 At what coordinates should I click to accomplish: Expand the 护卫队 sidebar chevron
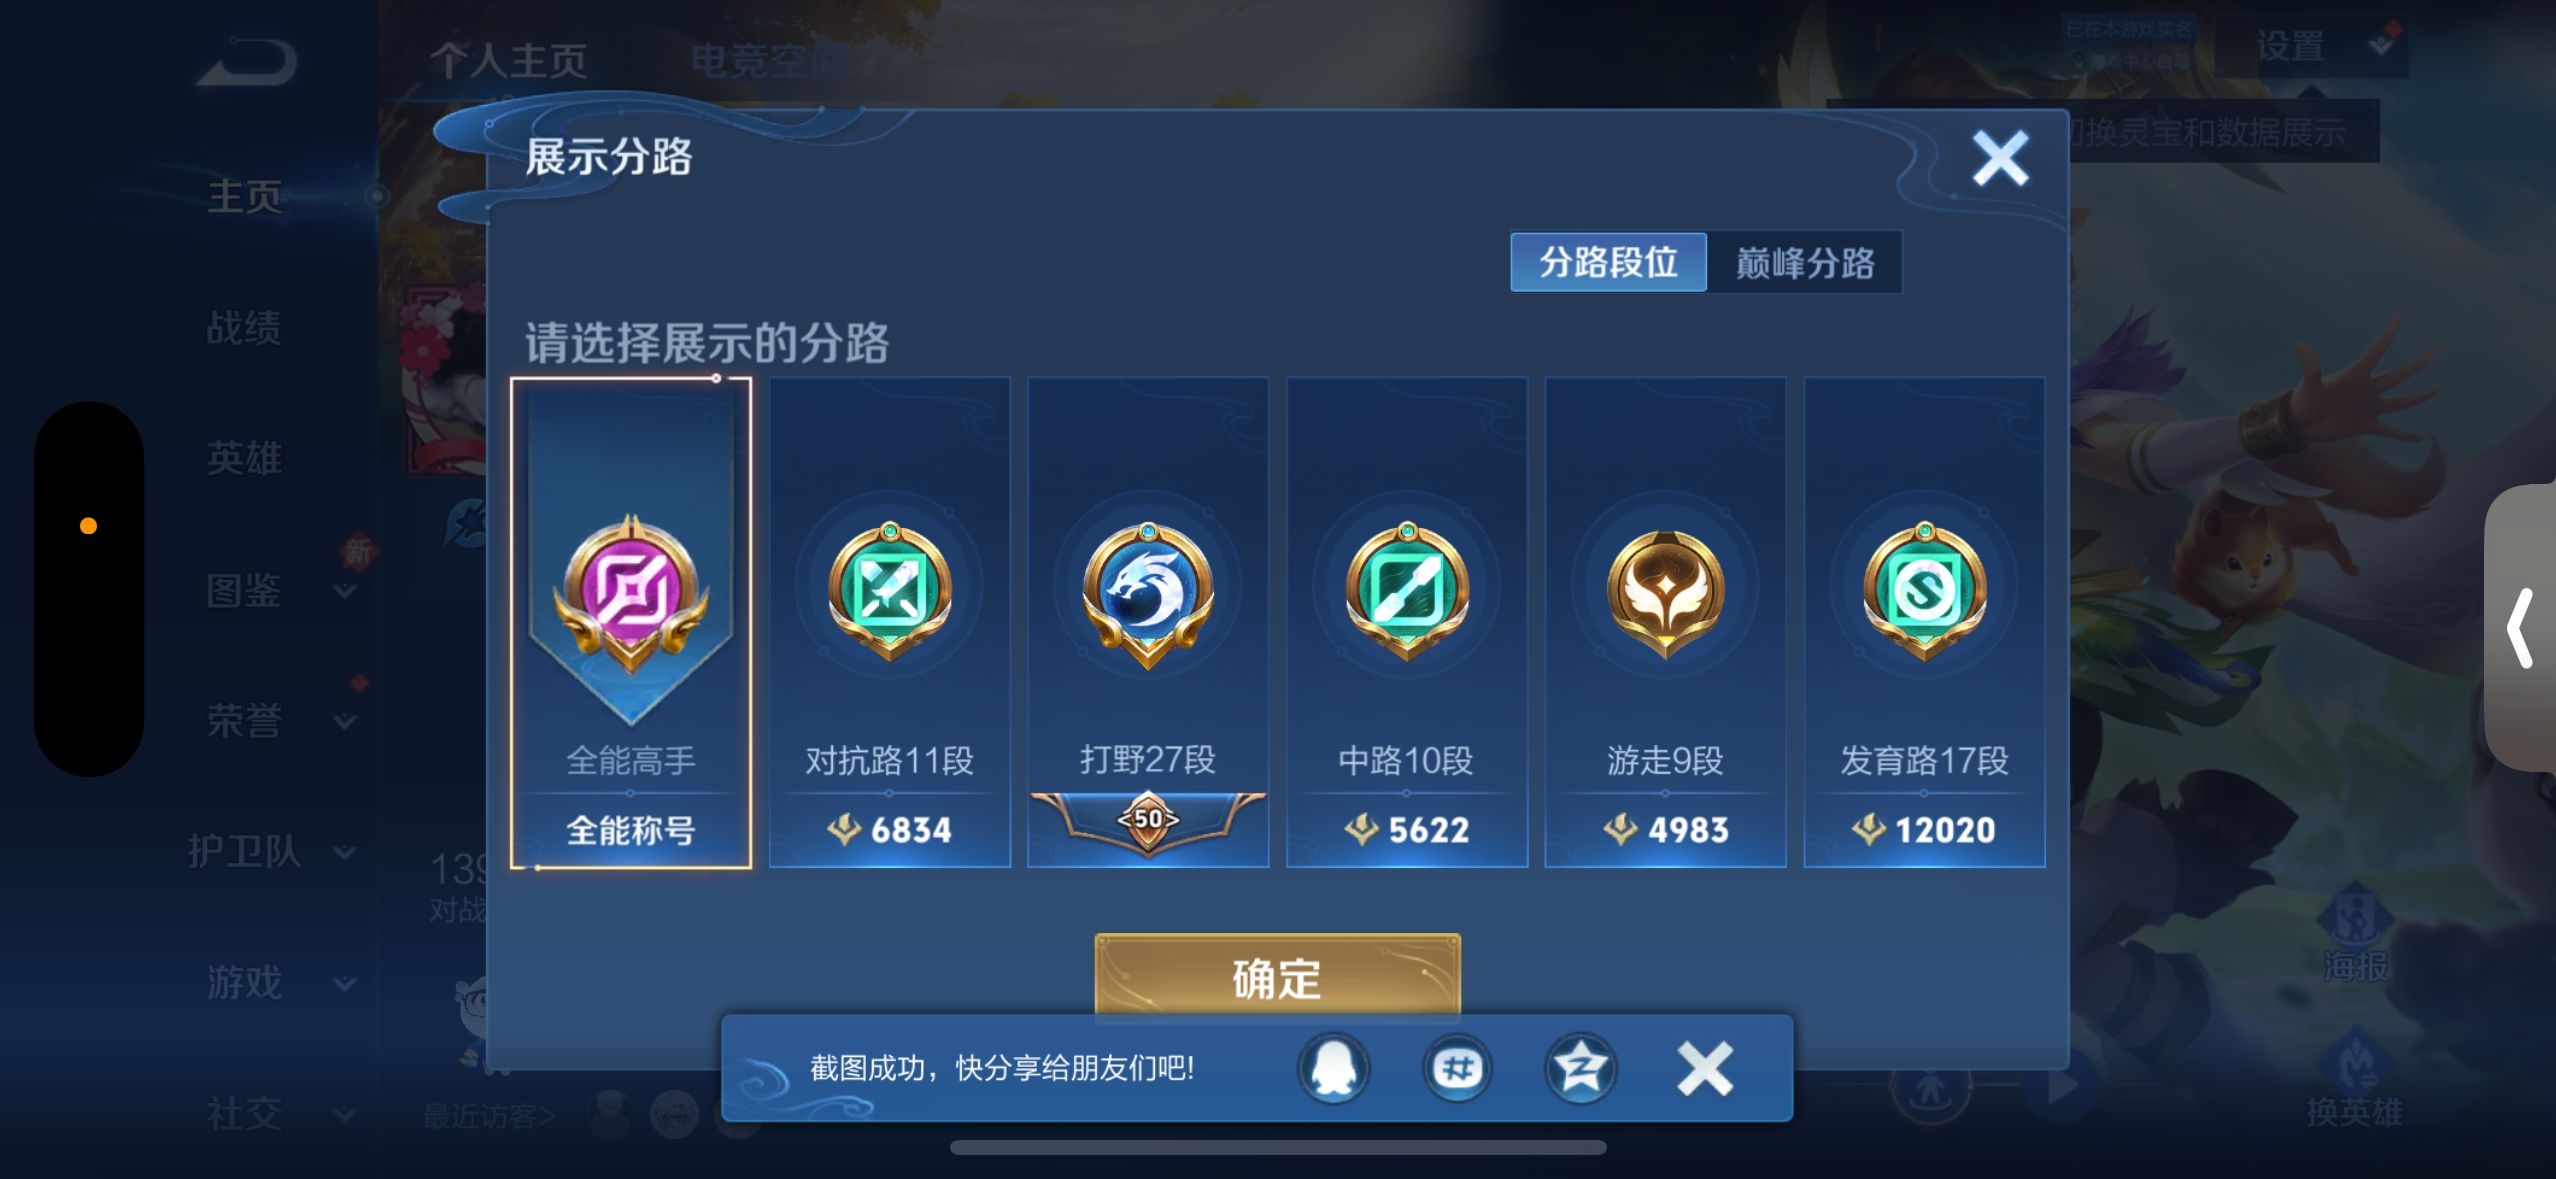(x=345, y=852)
